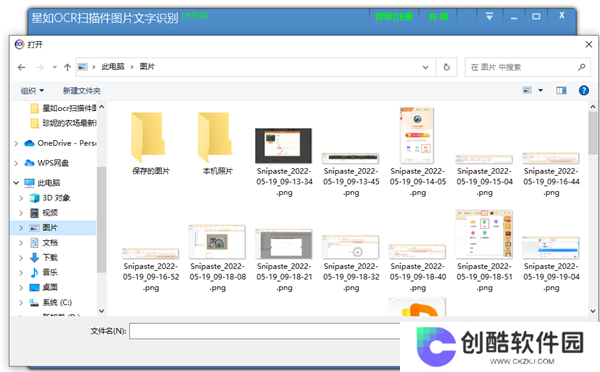Select 星如ocr扫描件 folder in sidebar
The width and height of the screenshot is (600, 372).
(63, 109)
